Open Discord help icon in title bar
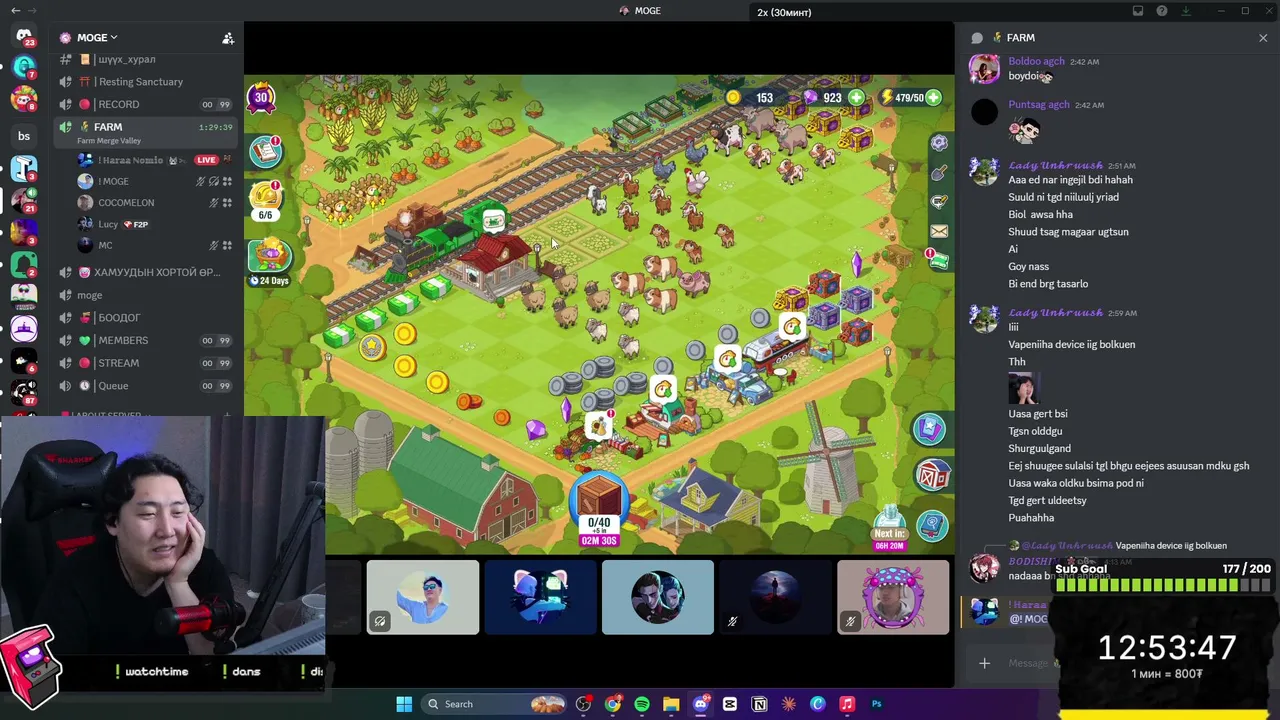Image resolution: width=1280 pixels, height=720 pixels. [x=1162, y=11]
